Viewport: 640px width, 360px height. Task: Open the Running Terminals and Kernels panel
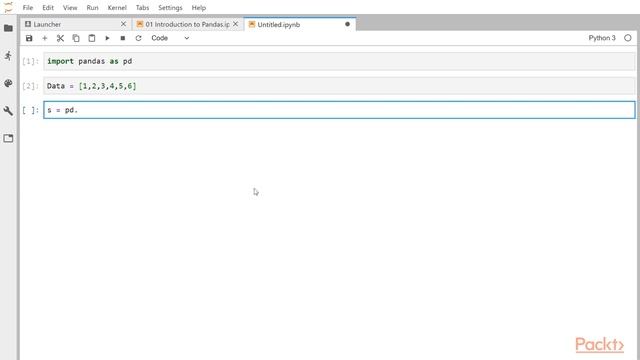8,56
